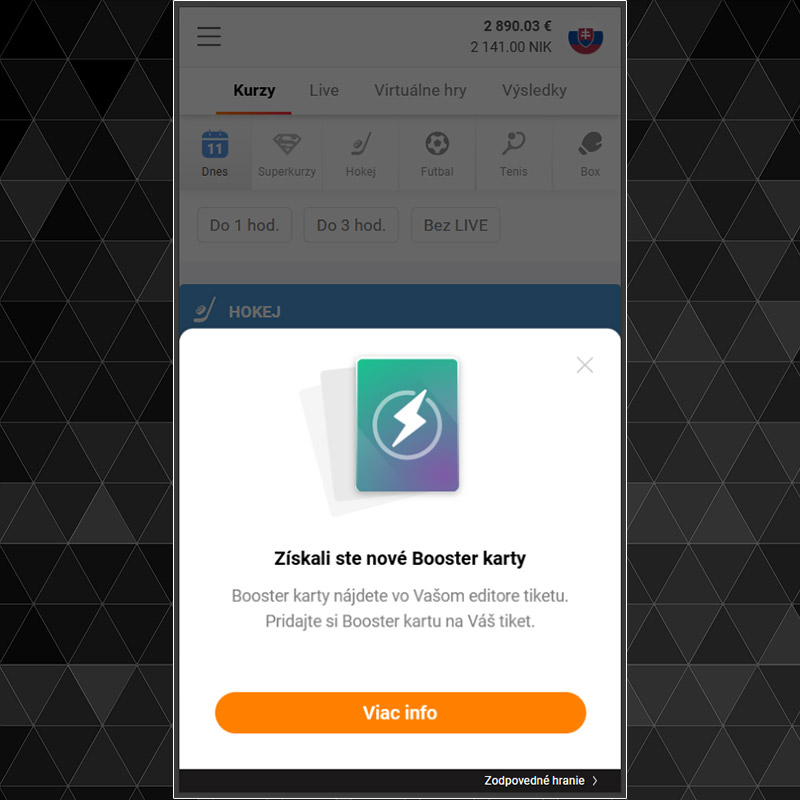Image resolution: width=800 pixels, height=800 pixels.
Task: Toggle the Do 3 hod. filter
Action: point(351,225)
